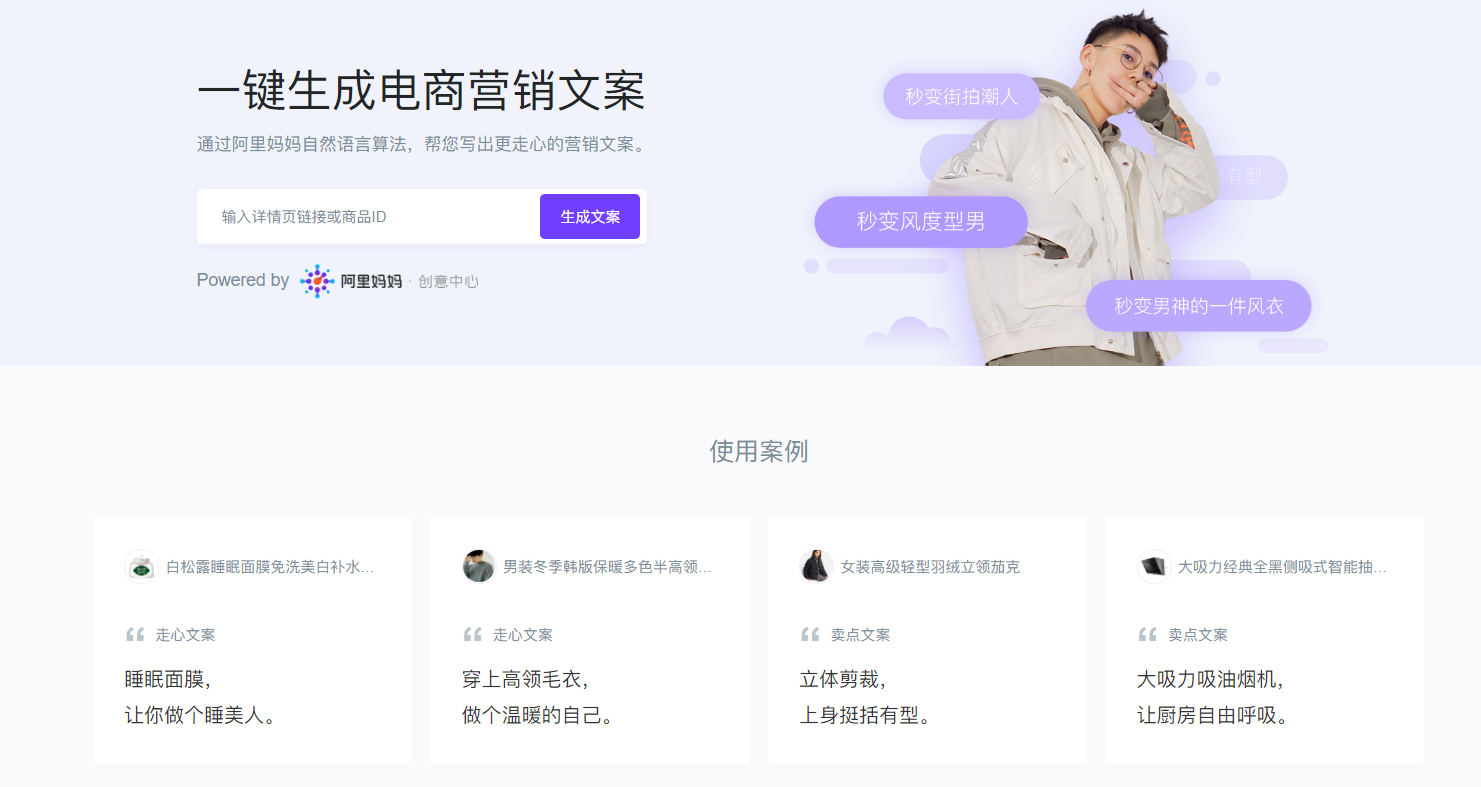The image size is (1481, 787).
Task: Open the 阿里妈妈 brand text link
Action: click(371, 281)
